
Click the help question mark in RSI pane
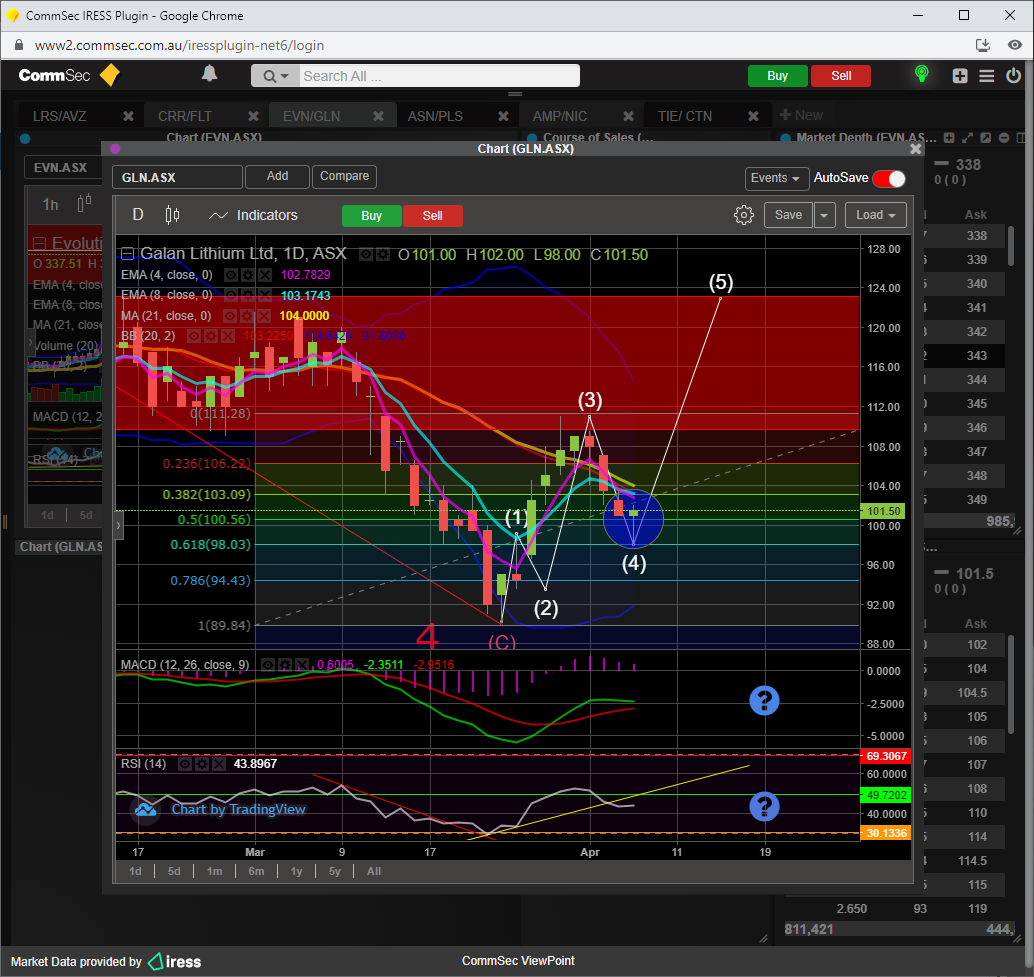pyautogui.click(x=764, y=806)
